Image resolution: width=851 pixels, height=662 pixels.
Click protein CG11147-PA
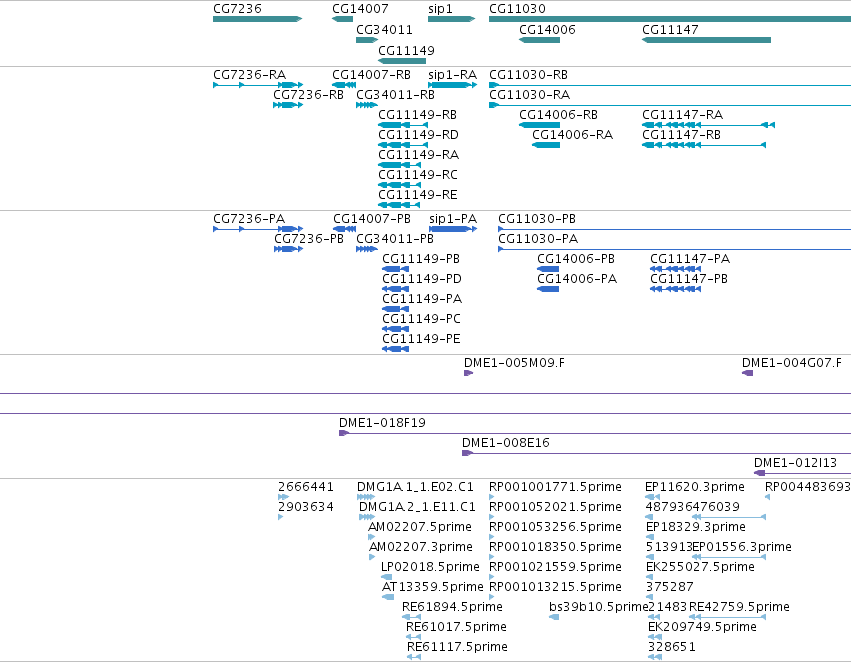point(676,269)
